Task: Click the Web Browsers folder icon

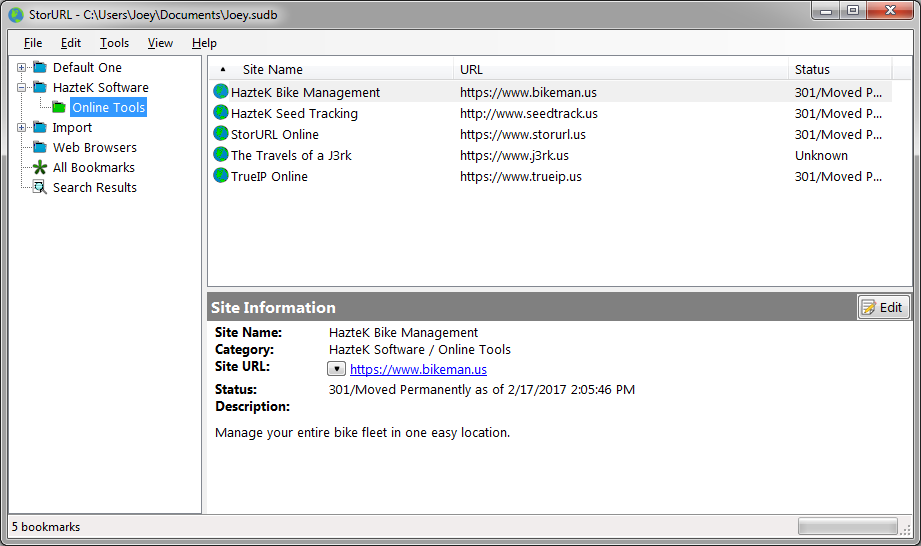Action: click(40, 147)
